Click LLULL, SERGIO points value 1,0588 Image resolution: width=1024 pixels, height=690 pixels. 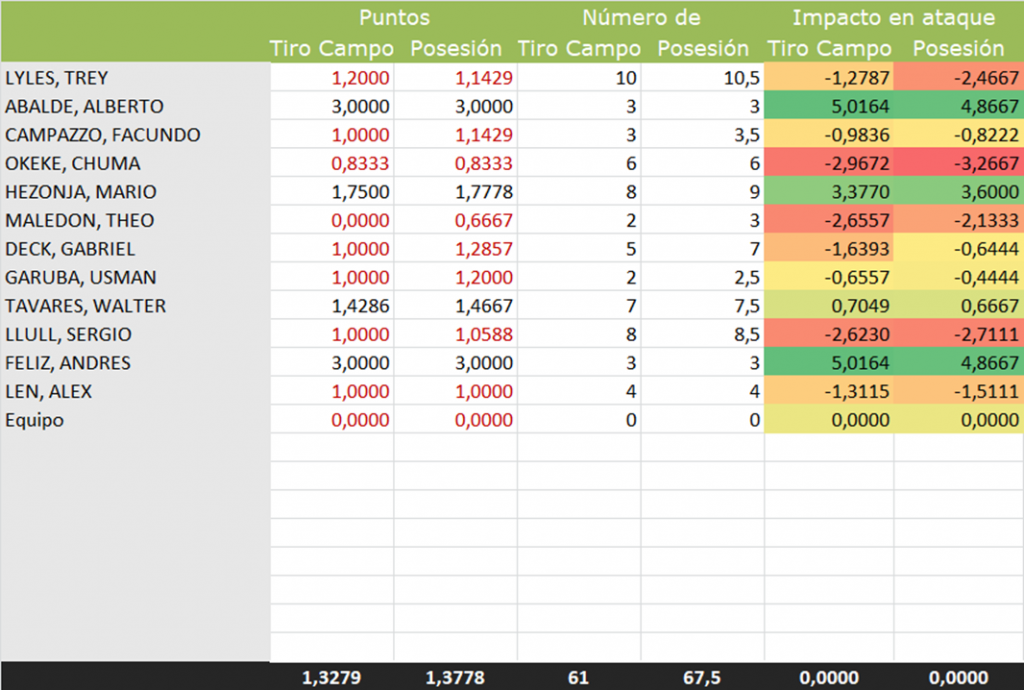456,335
